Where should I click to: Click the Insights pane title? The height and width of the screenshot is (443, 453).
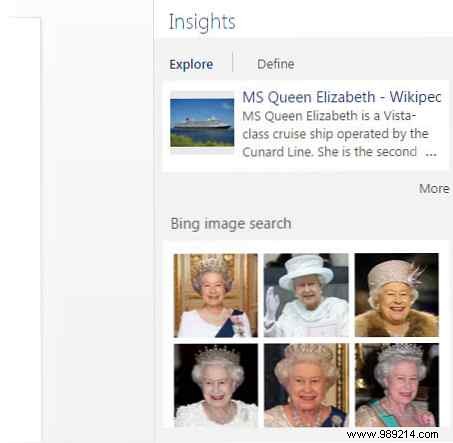pyautogui.click(x=202, y=22)
